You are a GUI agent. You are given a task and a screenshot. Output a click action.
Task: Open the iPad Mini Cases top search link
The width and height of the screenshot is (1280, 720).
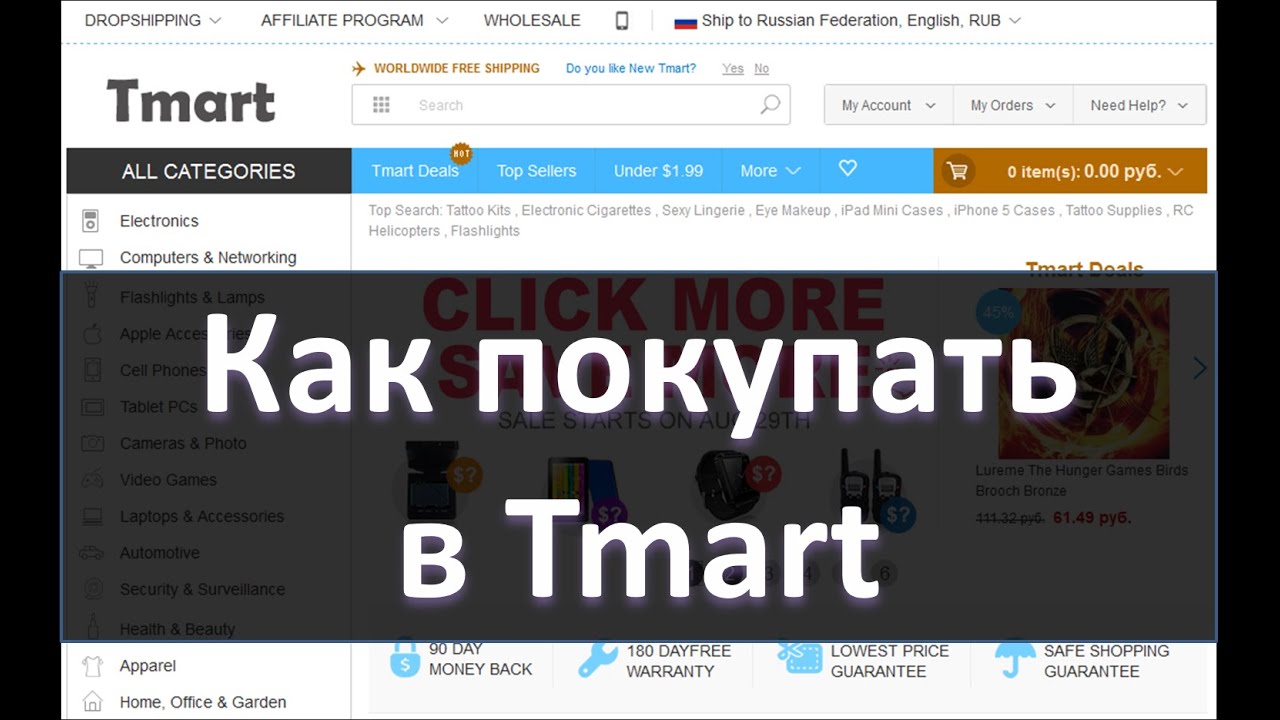[x=892, y=210]
